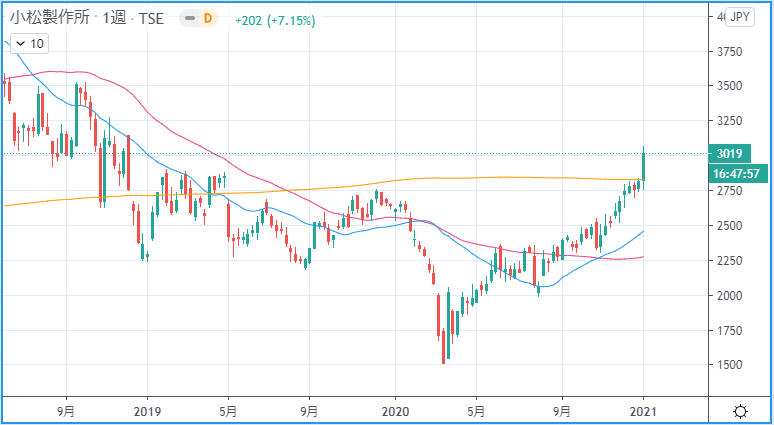Click the 2021 label on time axis
This screenshot has height=425, width=774.
pyautogui.click(x=643, y=410)
